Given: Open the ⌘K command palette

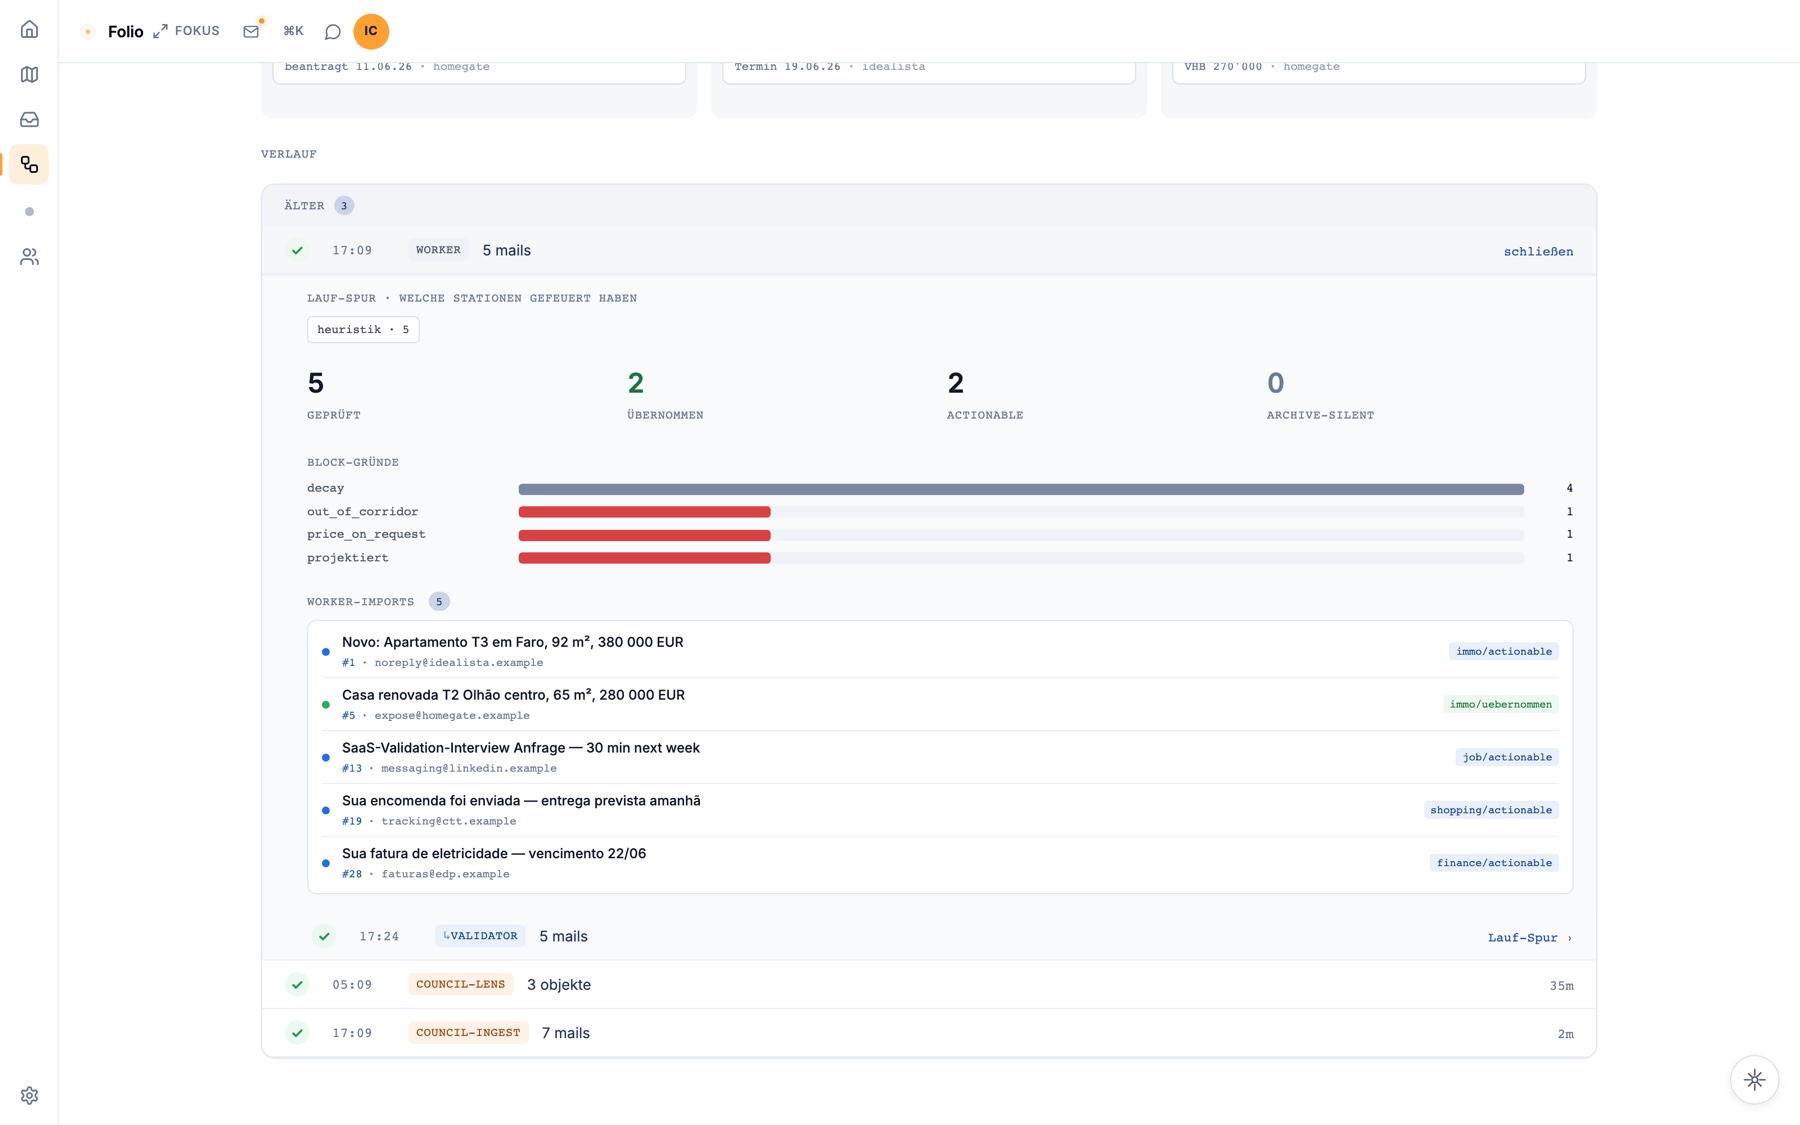Looking at the screenshot, I should (x=293, y=31).
